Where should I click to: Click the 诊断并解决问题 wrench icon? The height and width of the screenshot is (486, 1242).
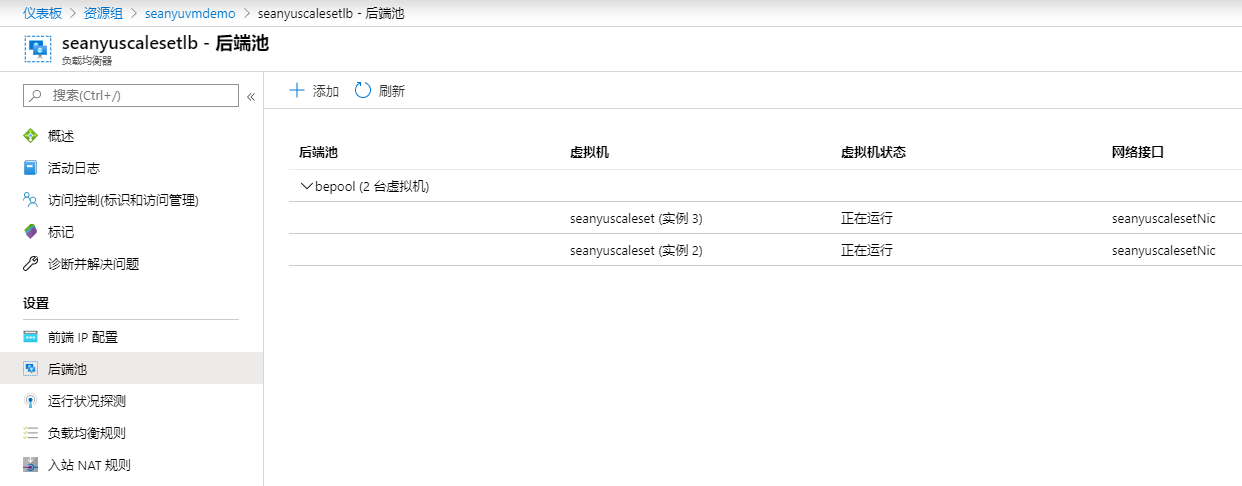(30, 264)
